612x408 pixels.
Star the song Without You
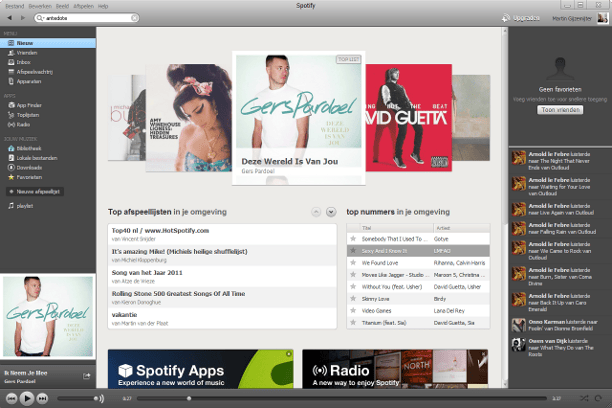pos(353,287)
